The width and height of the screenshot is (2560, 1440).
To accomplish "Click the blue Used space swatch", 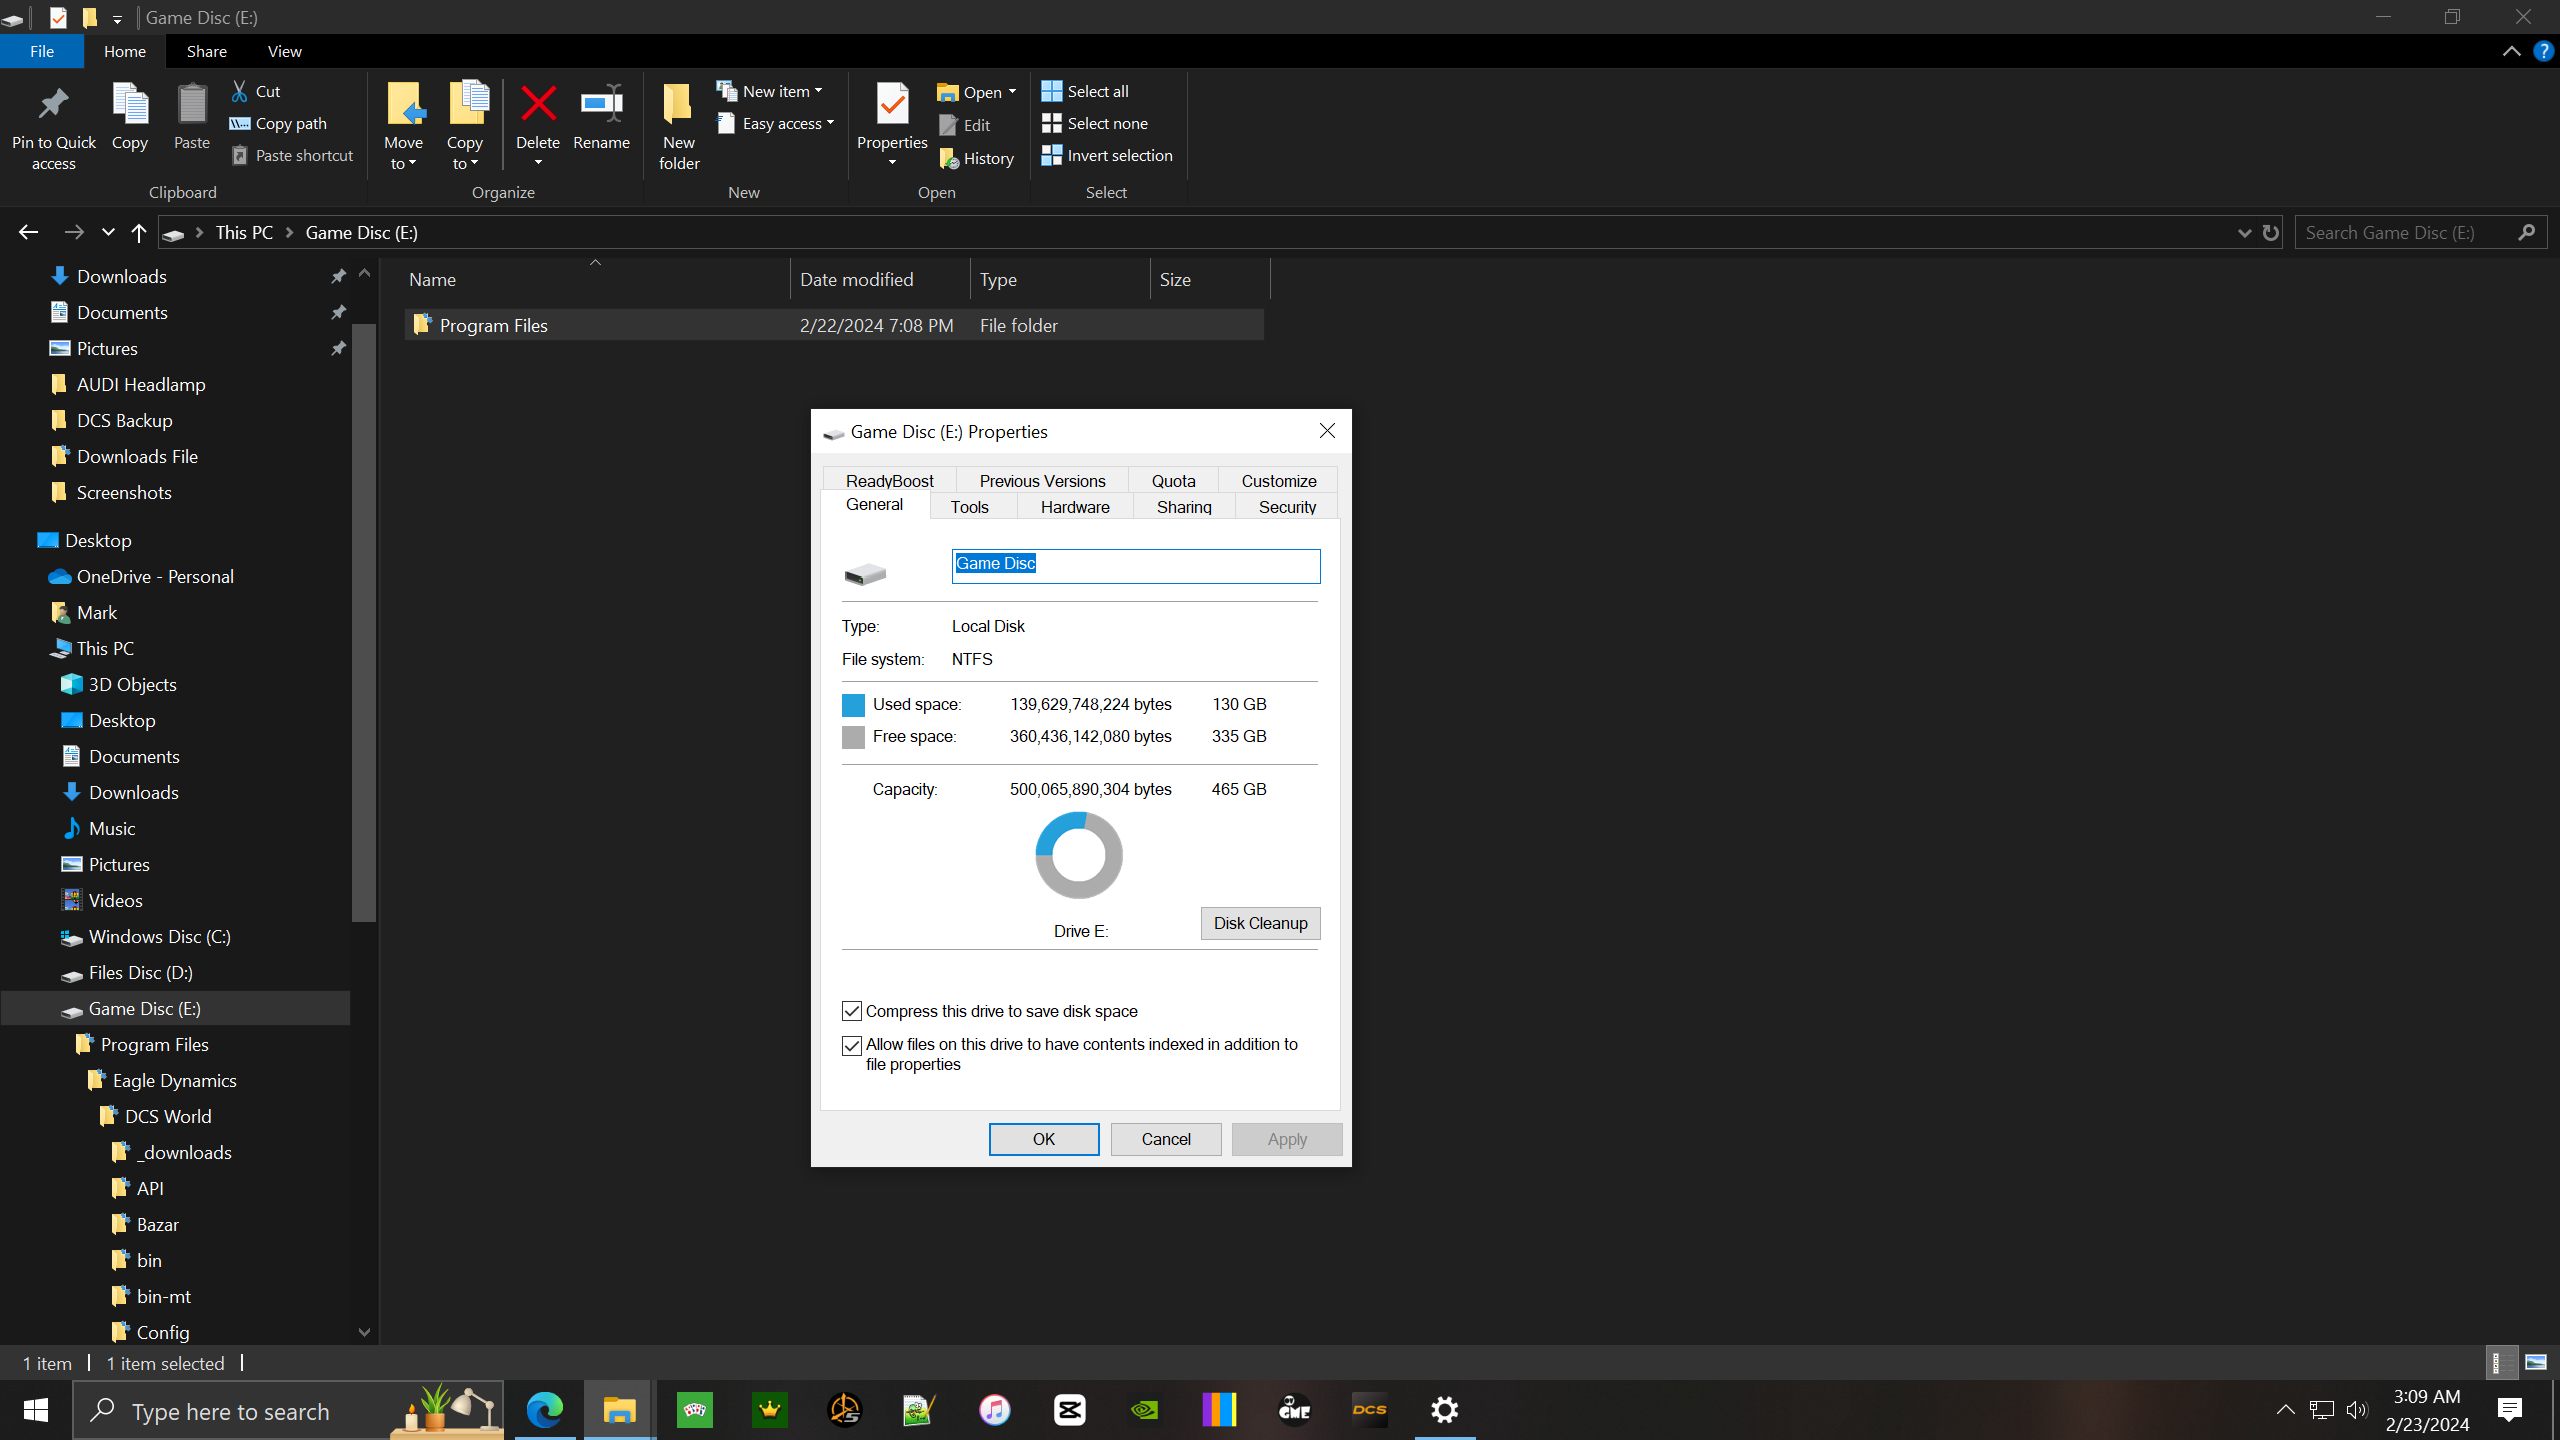I will click(853, 705).
